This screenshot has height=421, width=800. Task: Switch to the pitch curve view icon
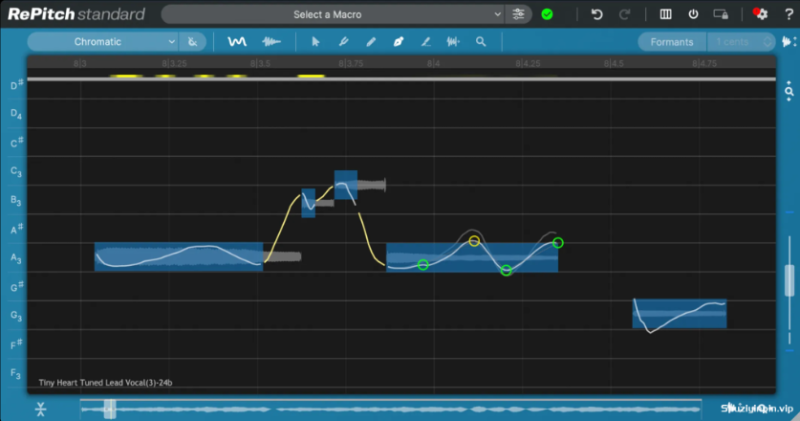click(x=237, y=42)
